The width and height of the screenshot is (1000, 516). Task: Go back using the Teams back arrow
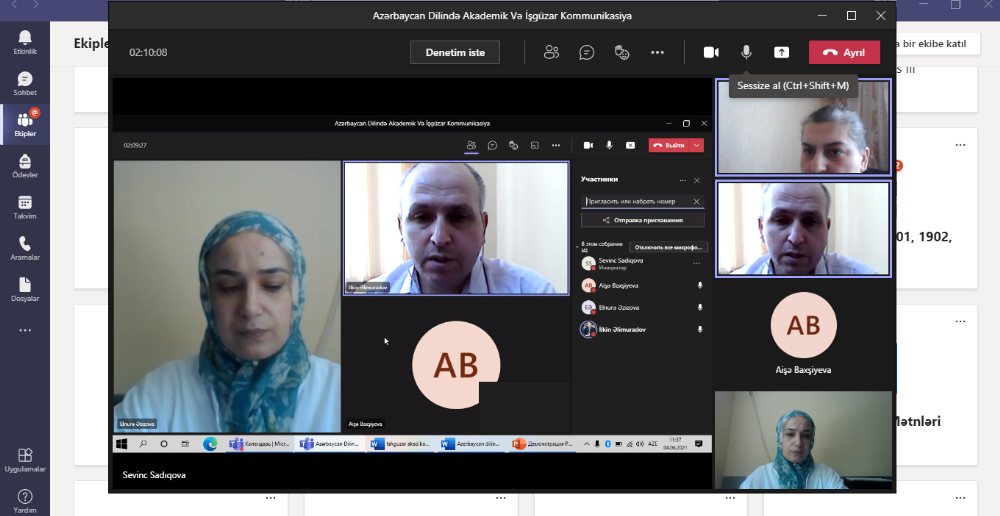click(x=14, y=4)
